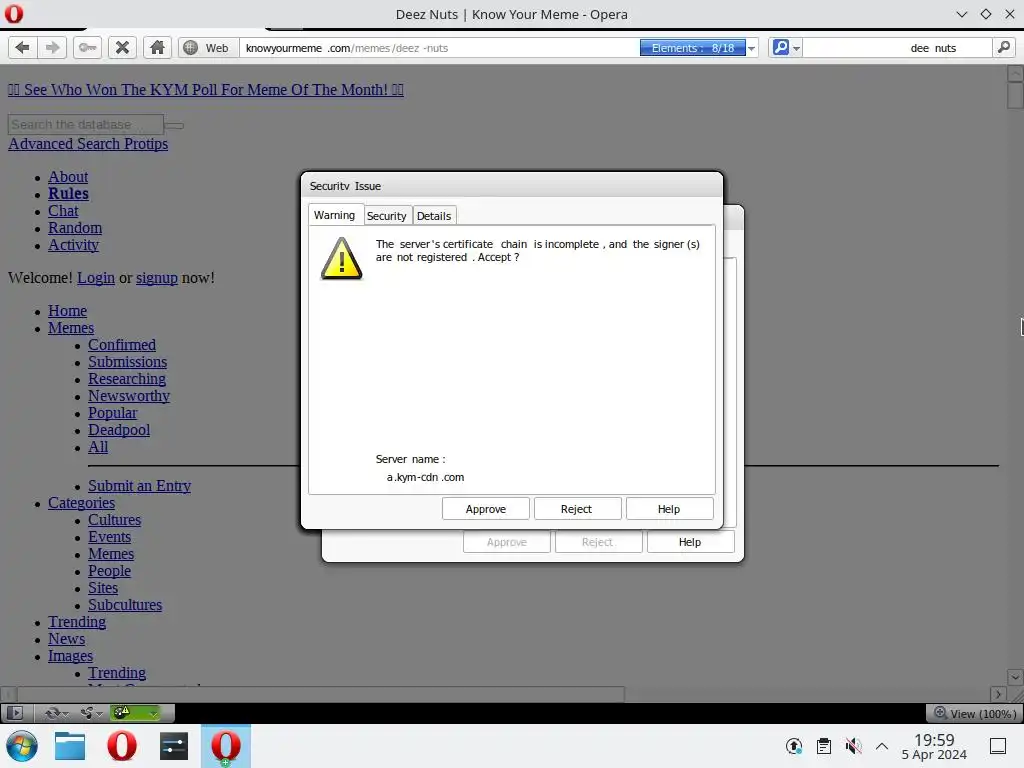Open the system settings taskbar icon
The width and height of the screenshot is (1024, 768).
174,746
